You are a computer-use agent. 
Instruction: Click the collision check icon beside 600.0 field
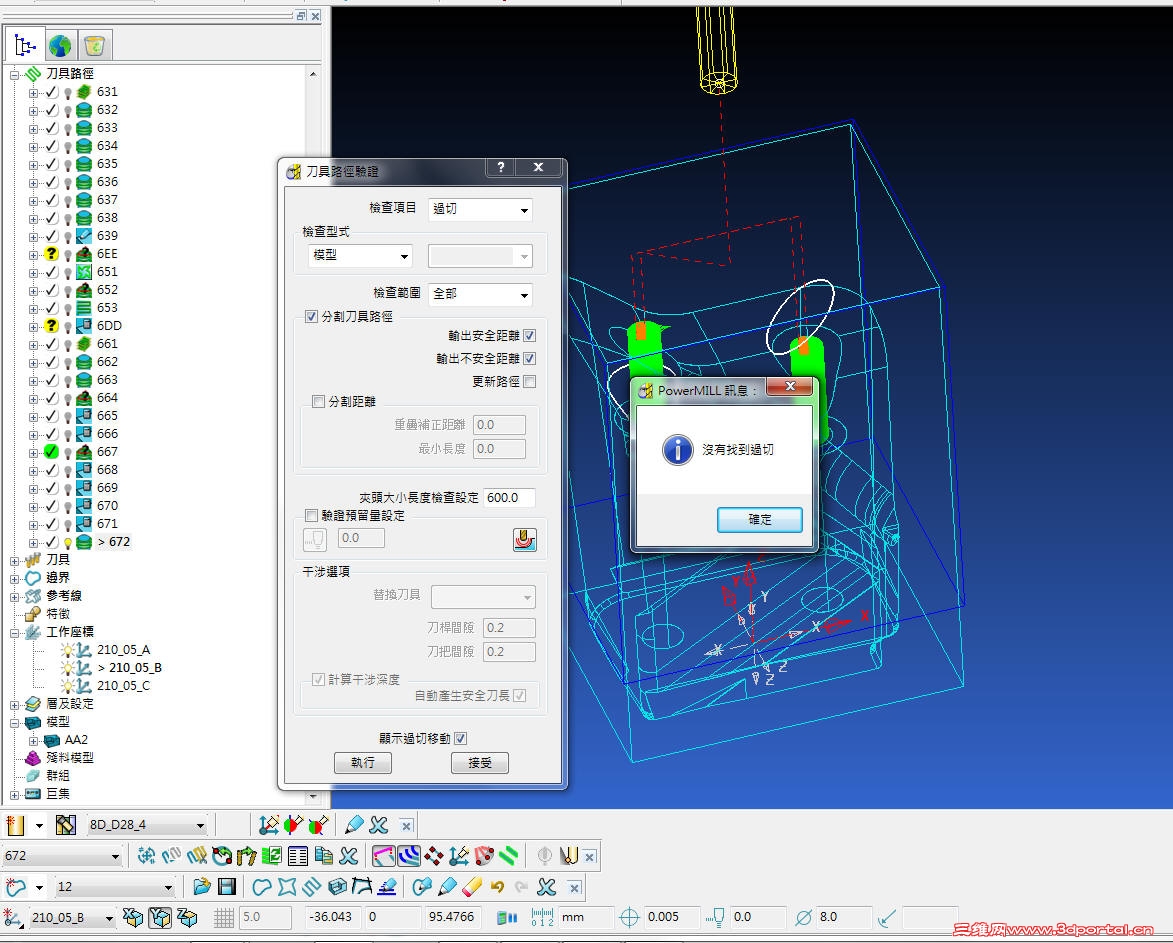click(x=524, y=539)
